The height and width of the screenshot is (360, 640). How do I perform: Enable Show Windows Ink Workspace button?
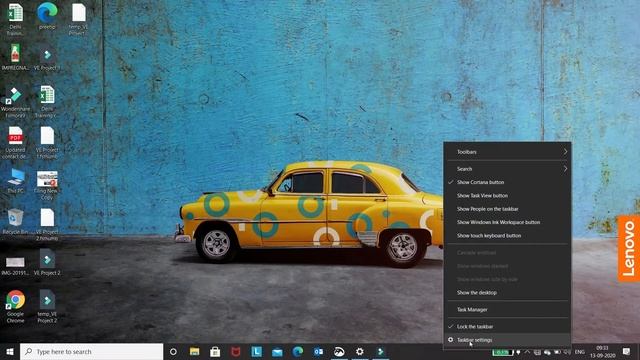[507, 222]
